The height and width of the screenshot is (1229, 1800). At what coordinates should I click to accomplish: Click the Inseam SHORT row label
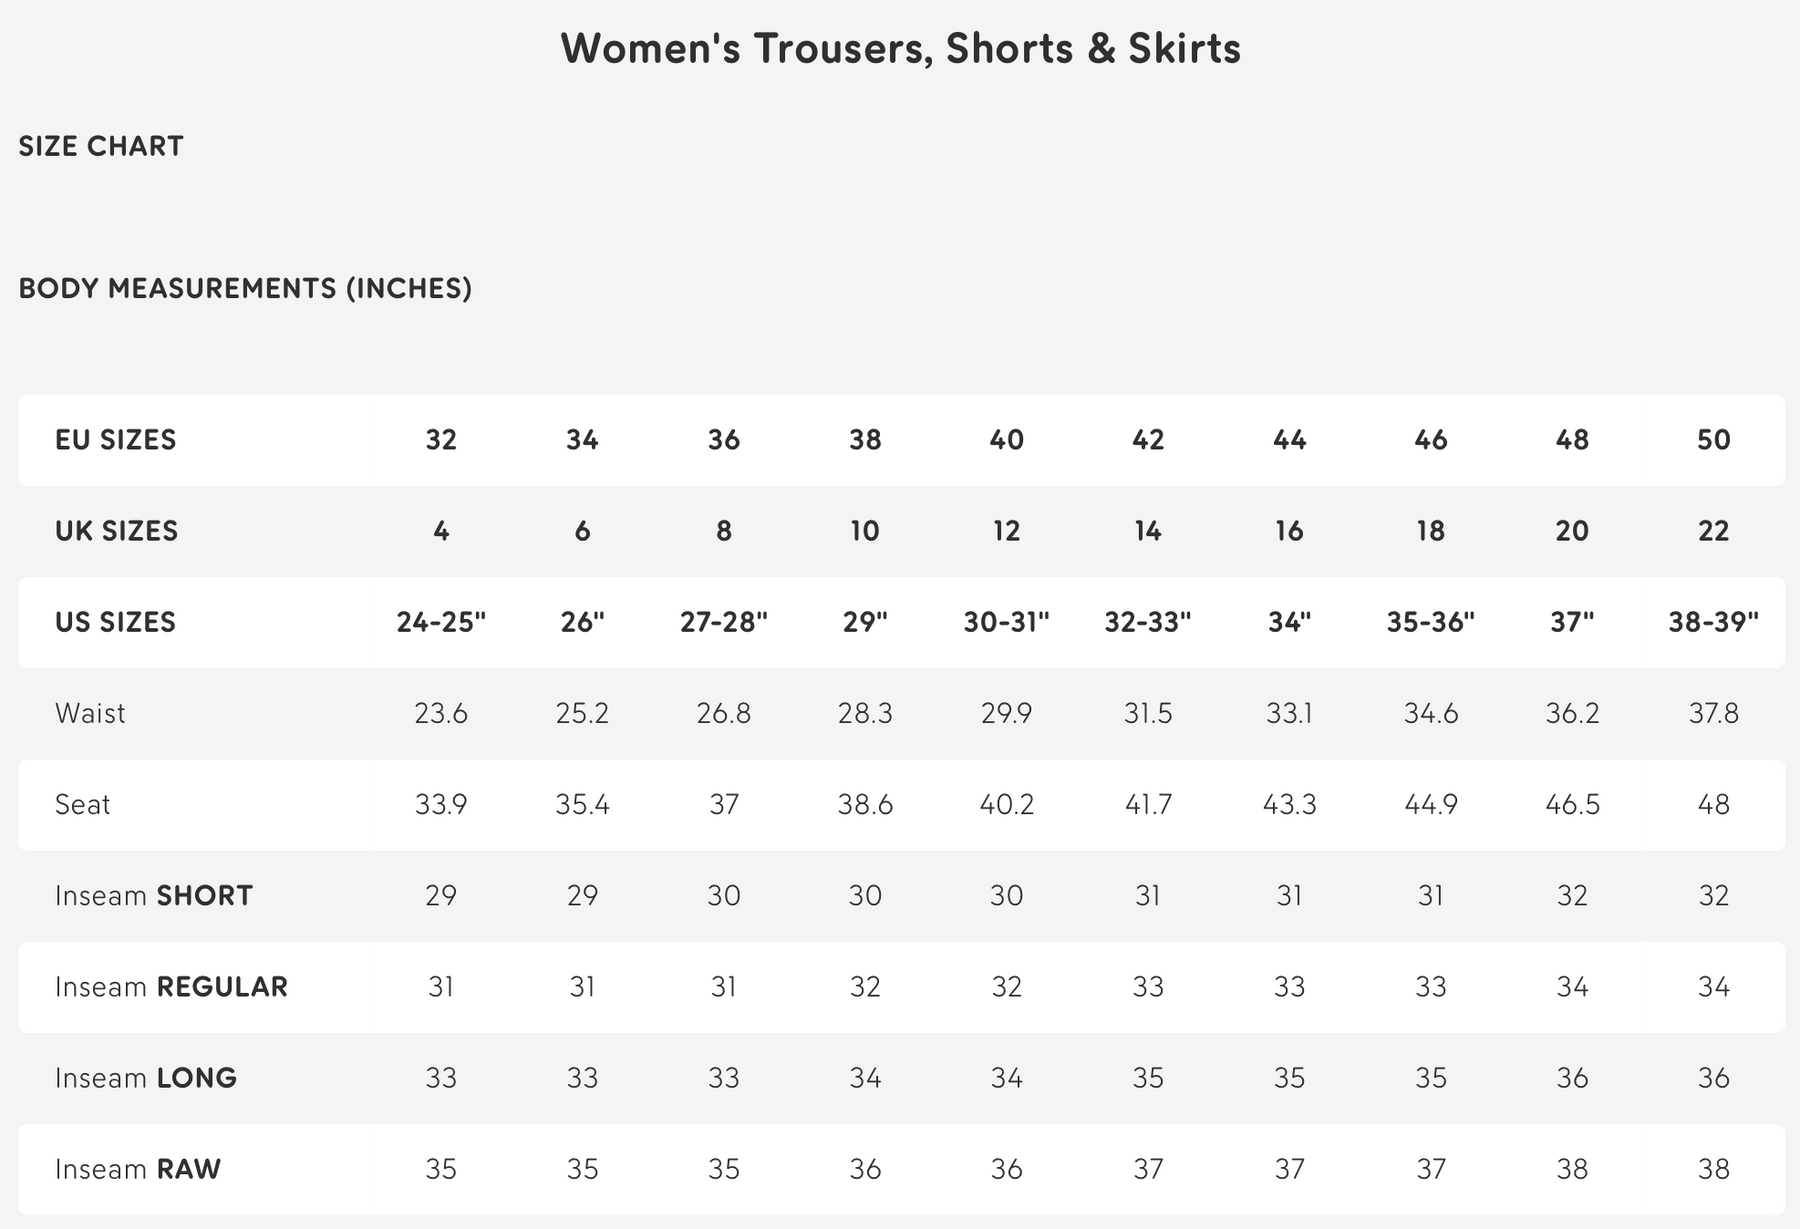pos(153,895)
